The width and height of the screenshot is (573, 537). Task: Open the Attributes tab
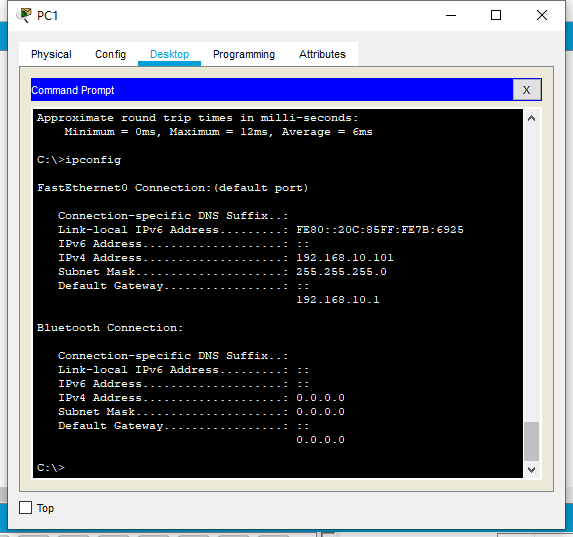click(322, 54)
